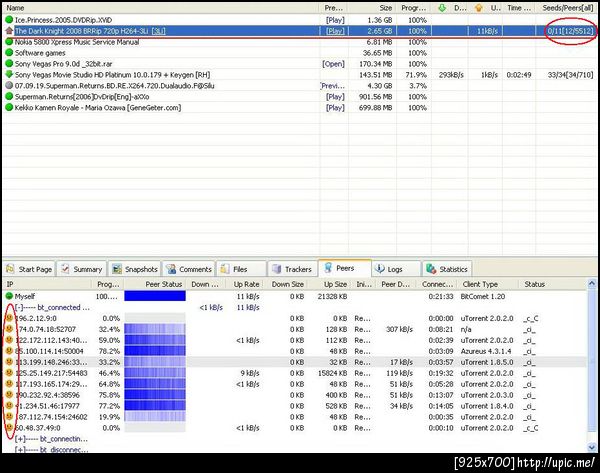
Task: Switch to the Comments tab
Action: point(189,269)
